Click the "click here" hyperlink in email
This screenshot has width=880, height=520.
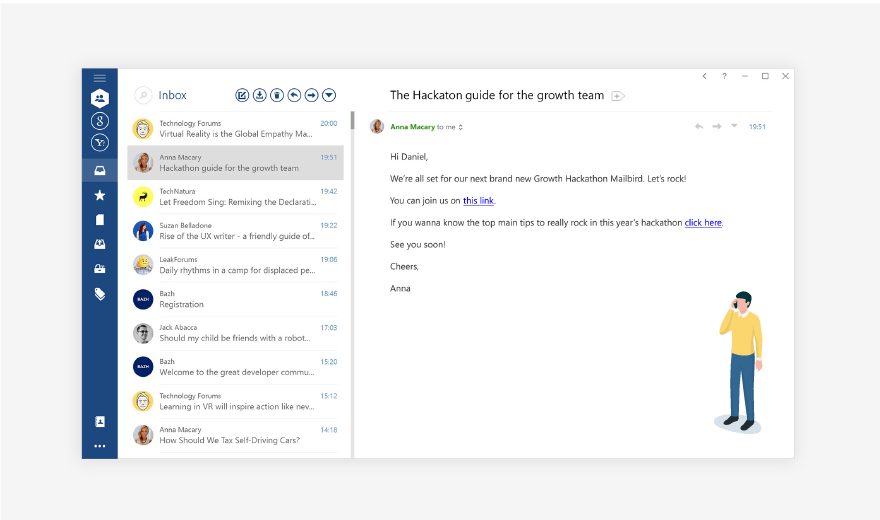click(x=703, y=223)
